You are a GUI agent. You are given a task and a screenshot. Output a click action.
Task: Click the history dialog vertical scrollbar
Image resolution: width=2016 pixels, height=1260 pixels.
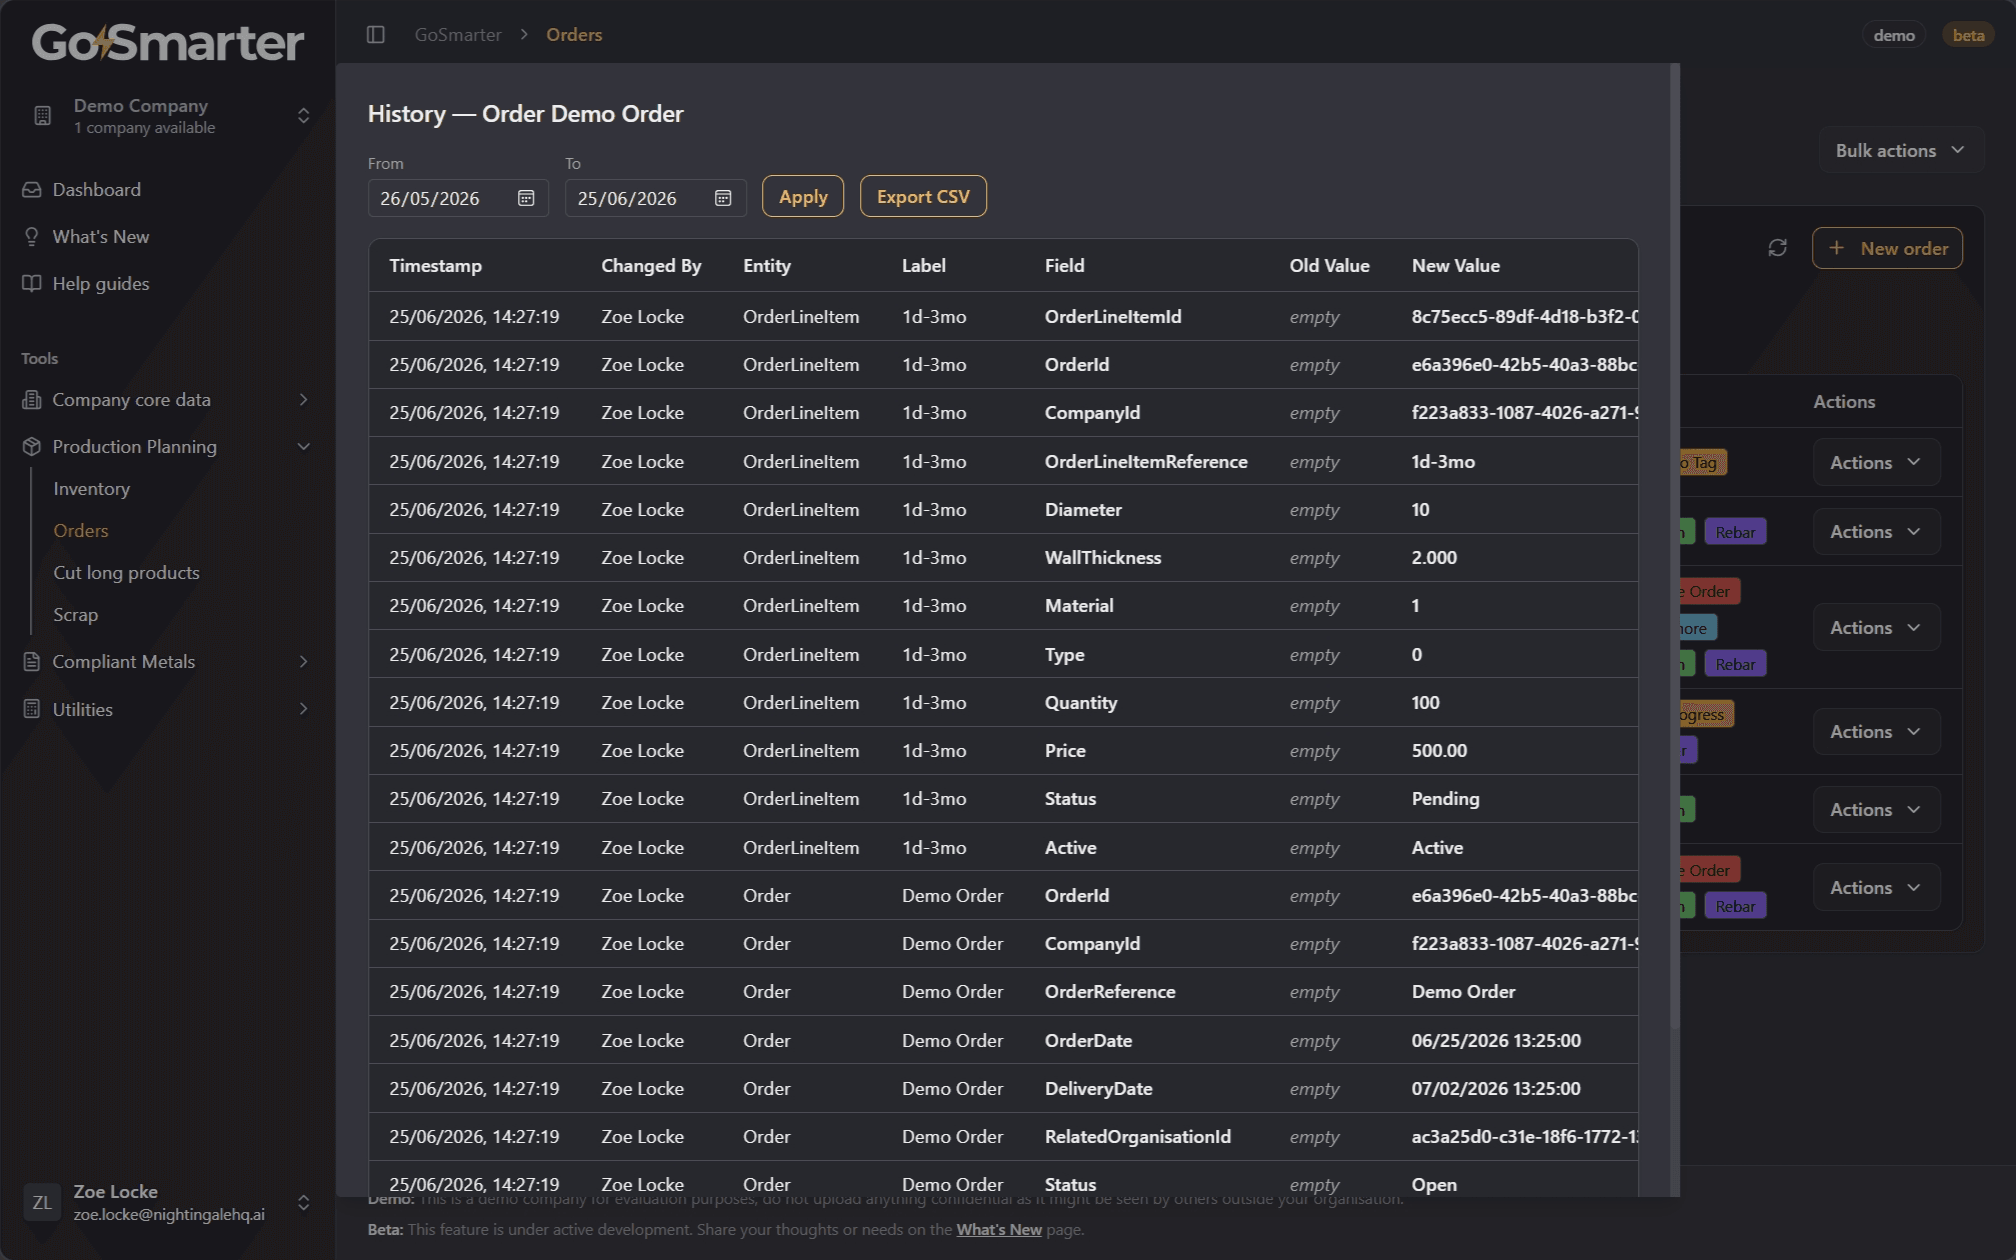pyautogui.click(x=1675, y=546)
